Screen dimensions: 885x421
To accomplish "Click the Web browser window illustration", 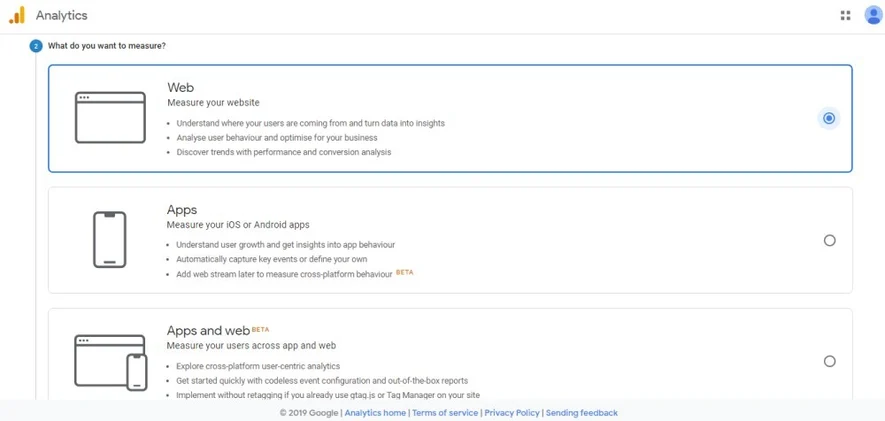I will [110, 117].
